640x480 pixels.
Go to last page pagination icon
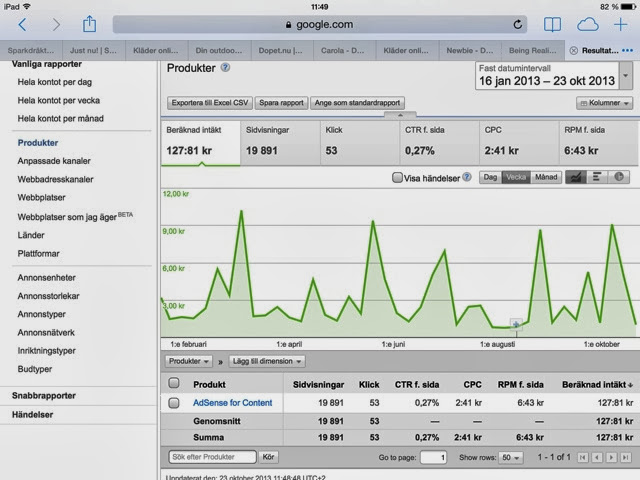[x=625, y=458]
